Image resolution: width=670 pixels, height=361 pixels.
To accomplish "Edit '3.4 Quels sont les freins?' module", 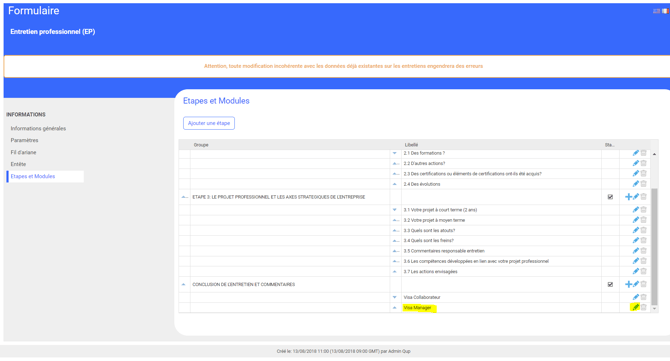I will (x=636, y=241).
